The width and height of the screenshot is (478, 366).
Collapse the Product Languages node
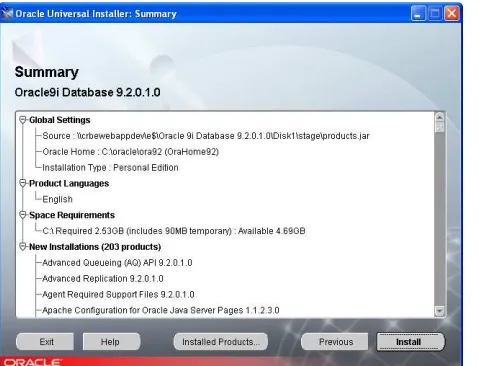(23, 183)
